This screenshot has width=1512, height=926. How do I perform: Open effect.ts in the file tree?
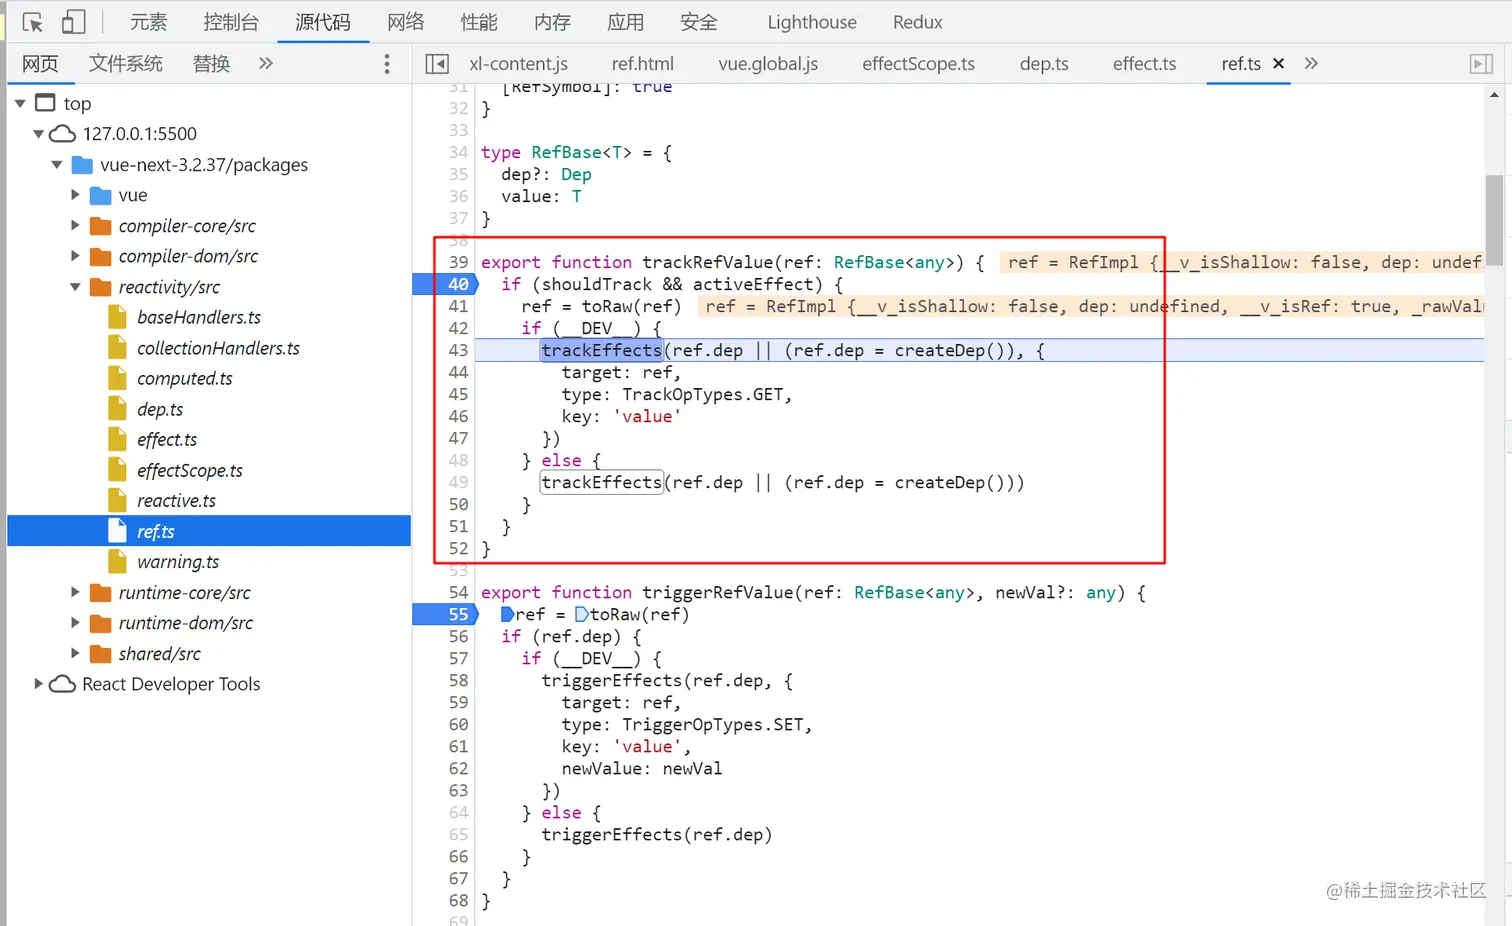(x=167, y=439)
